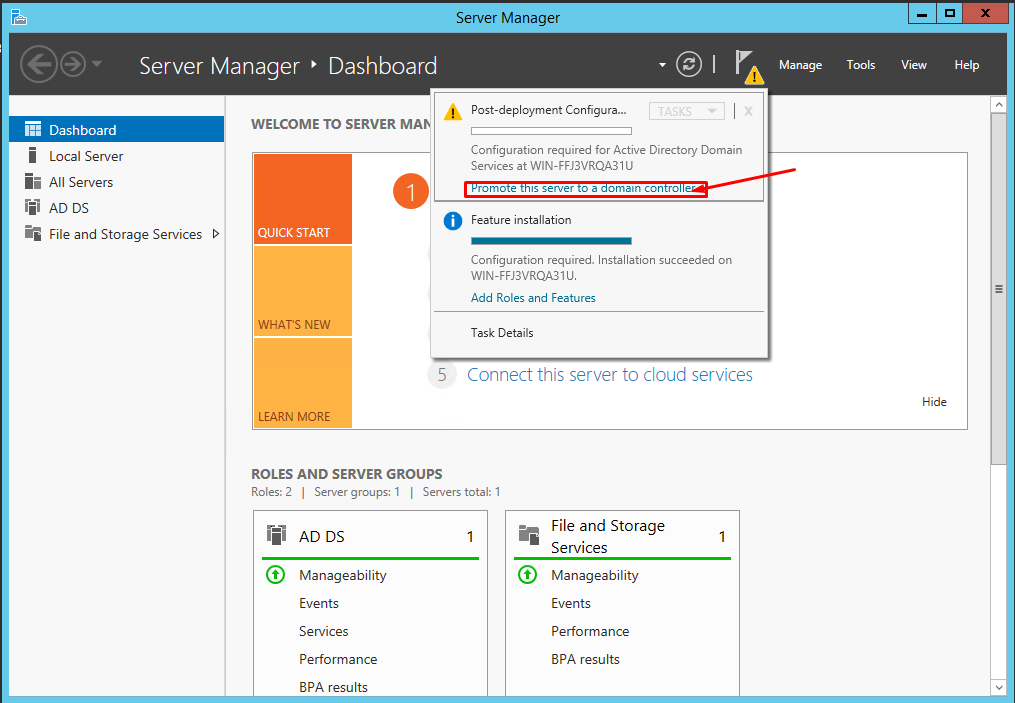
Task: Click the scrollbar down arrow
Action: click(999, 686)
